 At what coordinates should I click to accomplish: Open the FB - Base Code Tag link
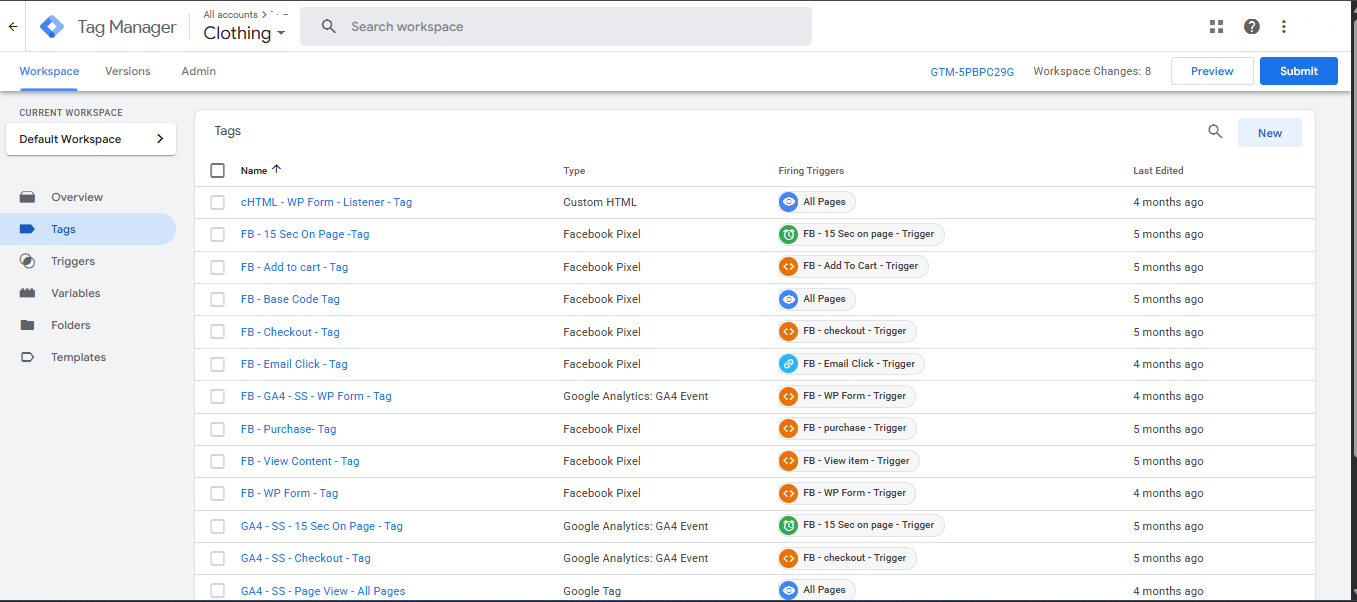290,299
